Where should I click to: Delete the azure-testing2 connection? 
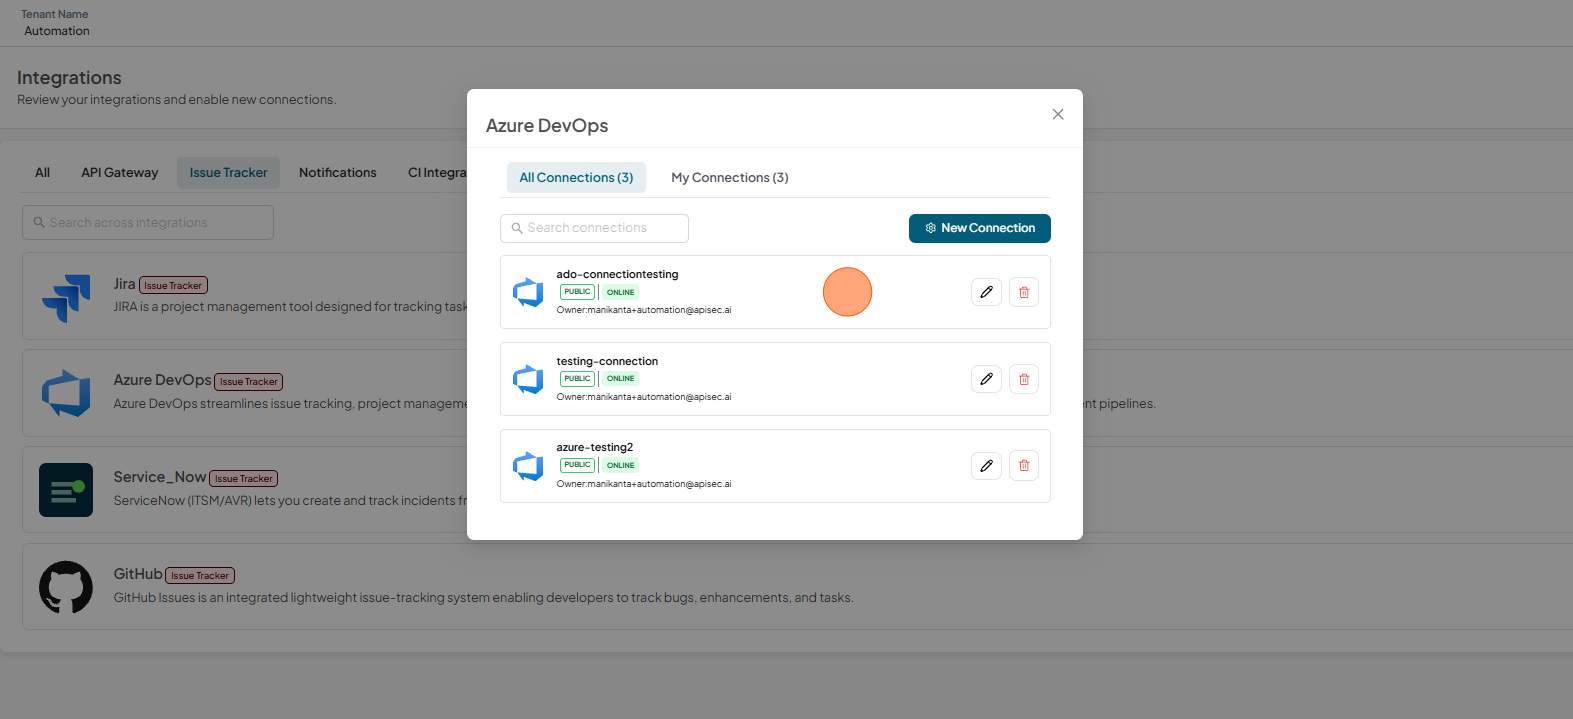1024,465
